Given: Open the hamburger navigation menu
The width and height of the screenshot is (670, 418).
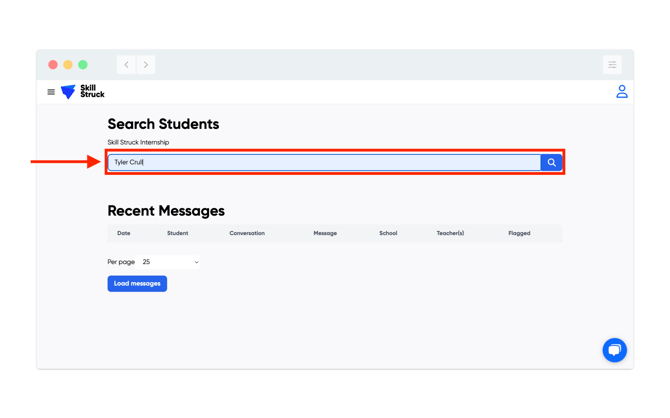Looking at the screenshot, I should pos(51,92).
